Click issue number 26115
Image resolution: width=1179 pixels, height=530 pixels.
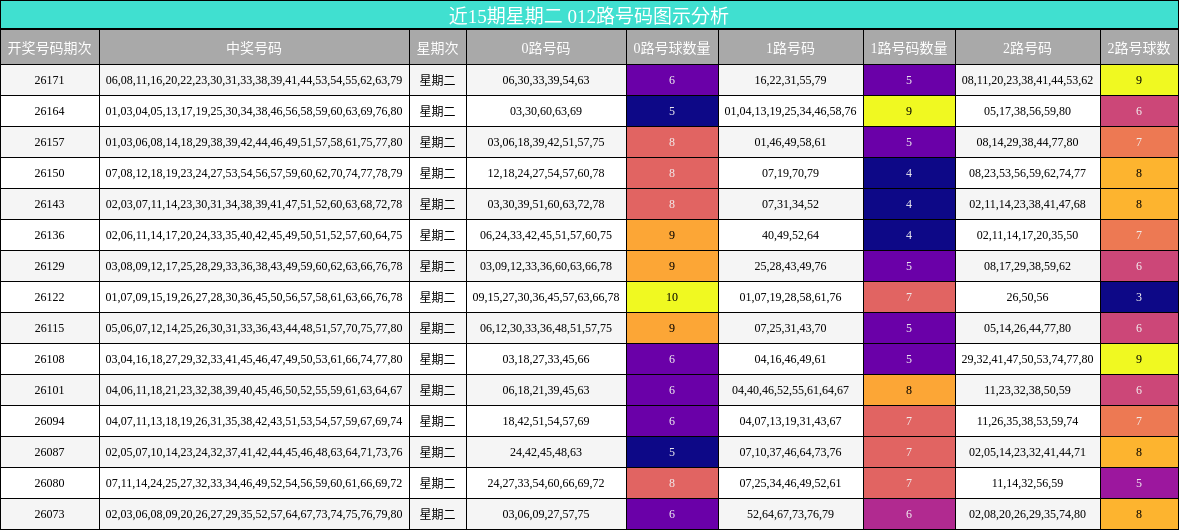click(50, 328)
